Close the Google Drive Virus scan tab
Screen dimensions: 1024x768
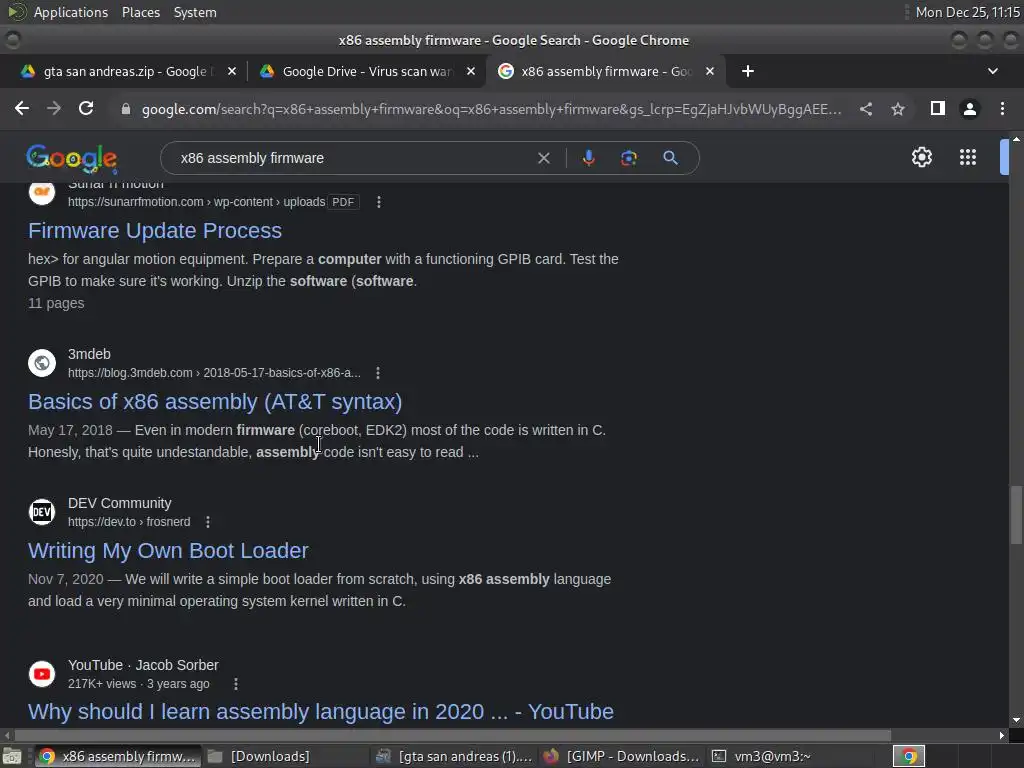[471, 71]
